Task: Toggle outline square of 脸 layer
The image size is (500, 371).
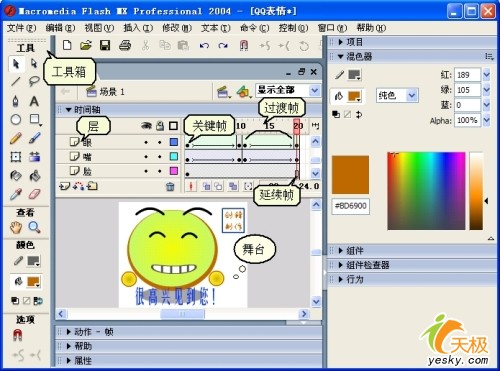Action: pyautogui.click(x=174, y=171)
